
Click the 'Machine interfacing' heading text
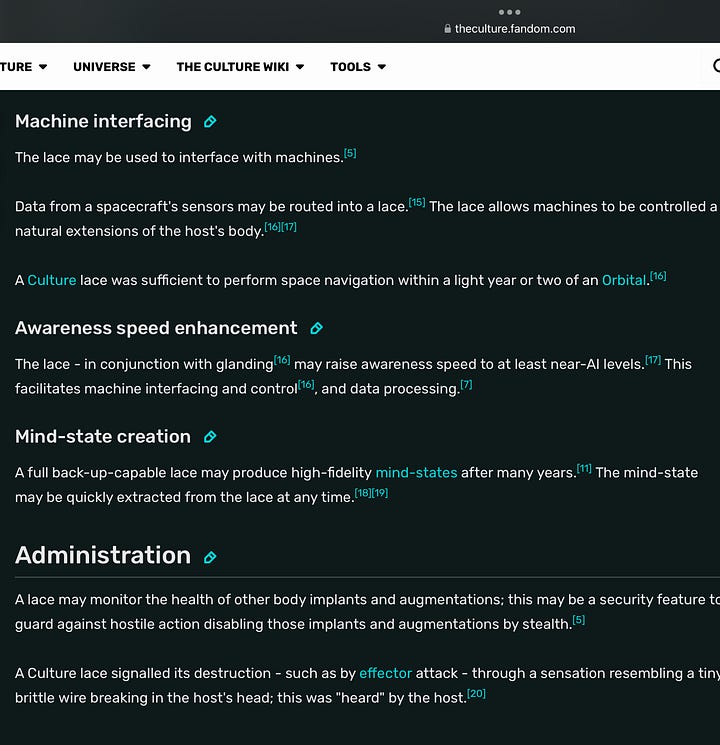tap(103, 122)
